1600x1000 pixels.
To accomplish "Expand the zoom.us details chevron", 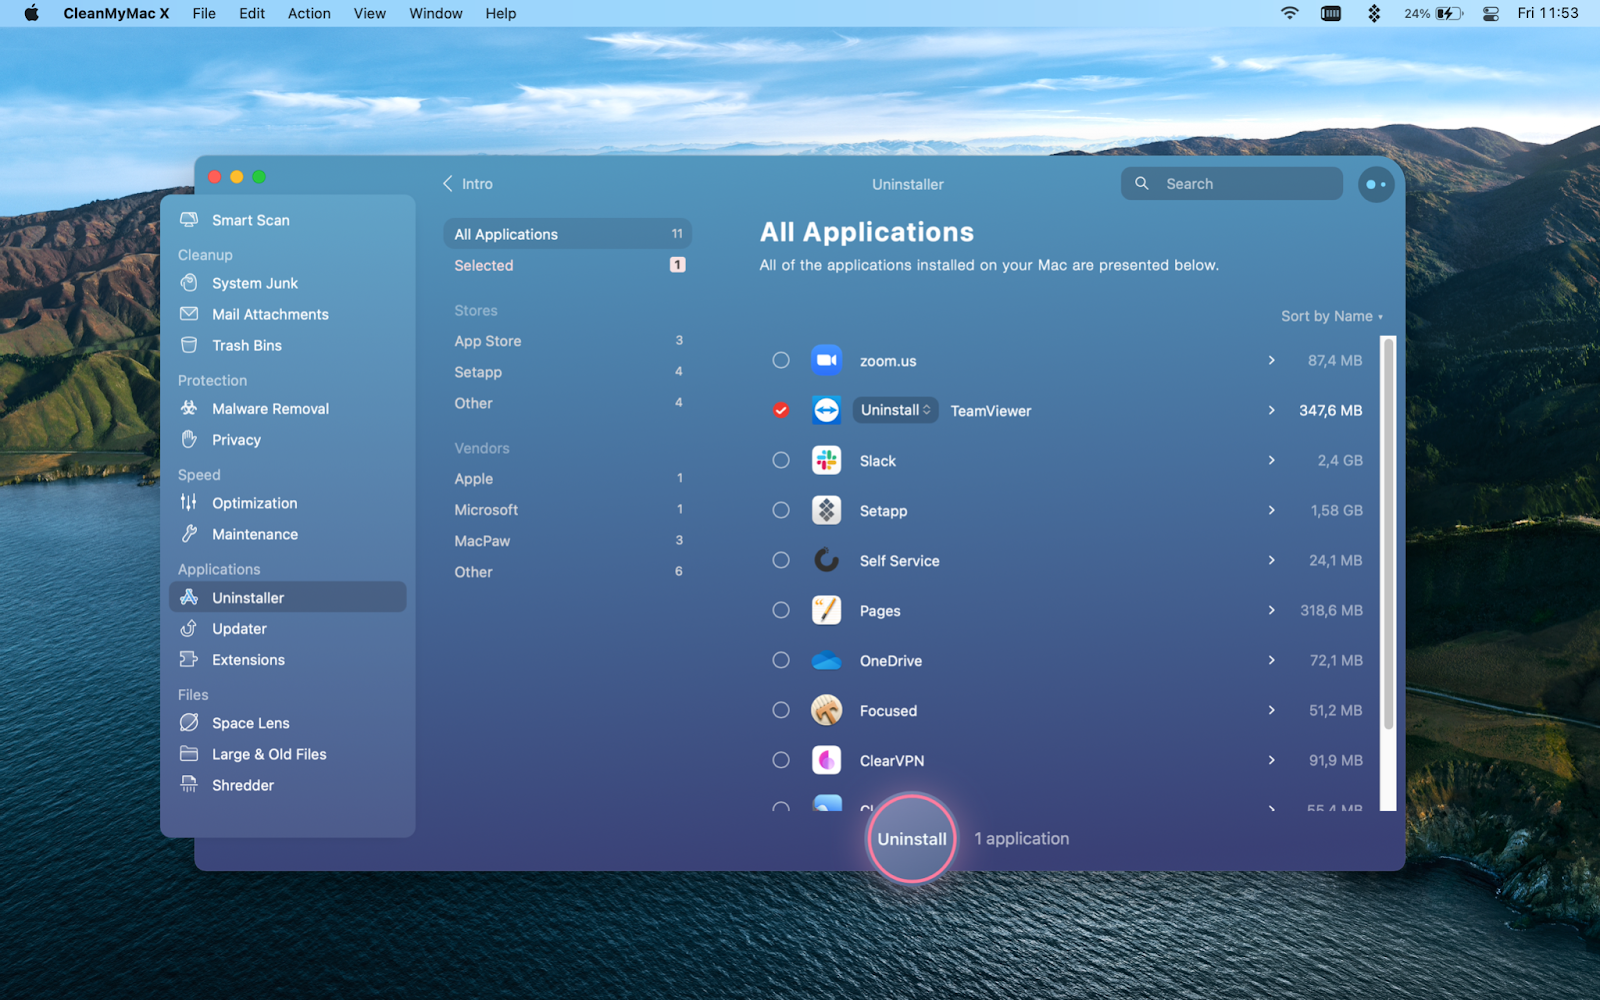I will pos(1271,360).
